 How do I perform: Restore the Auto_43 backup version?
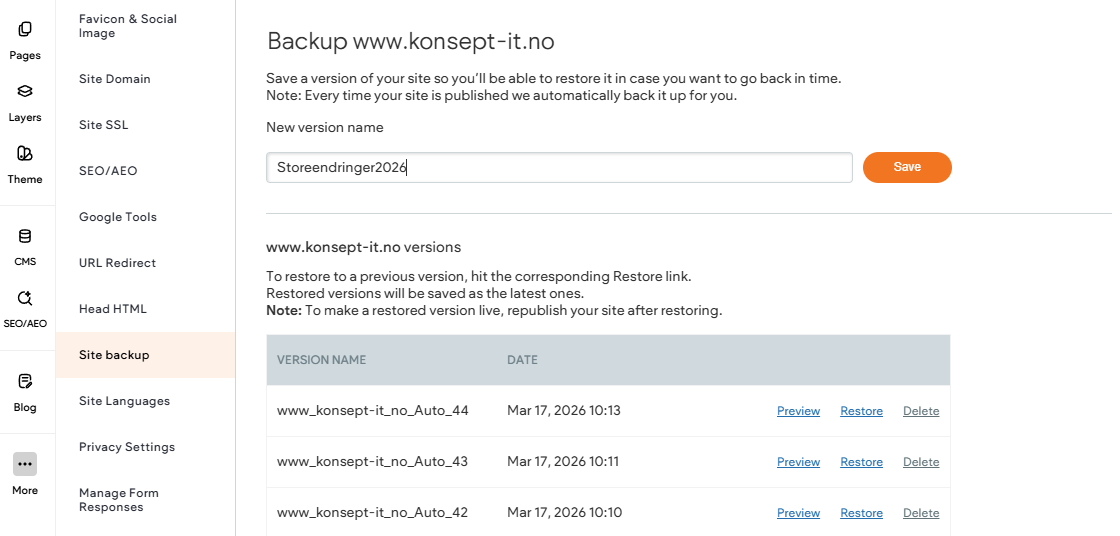861,462
